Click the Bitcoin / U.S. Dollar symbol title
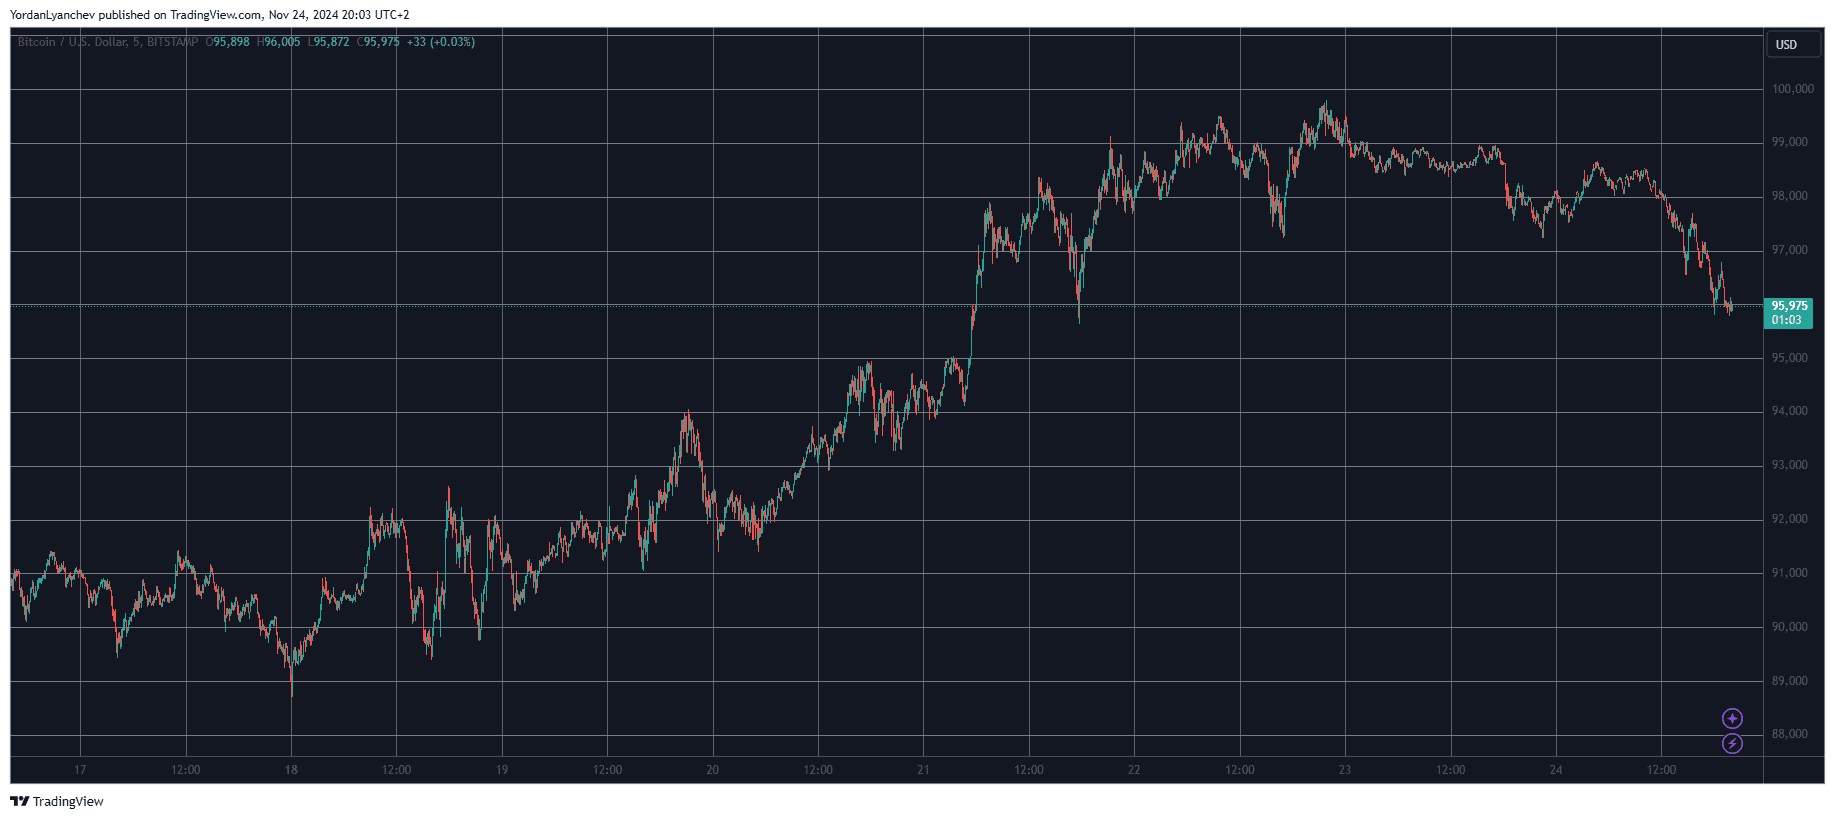Screen dimensions: 1835x819 [x=108, y=42]
